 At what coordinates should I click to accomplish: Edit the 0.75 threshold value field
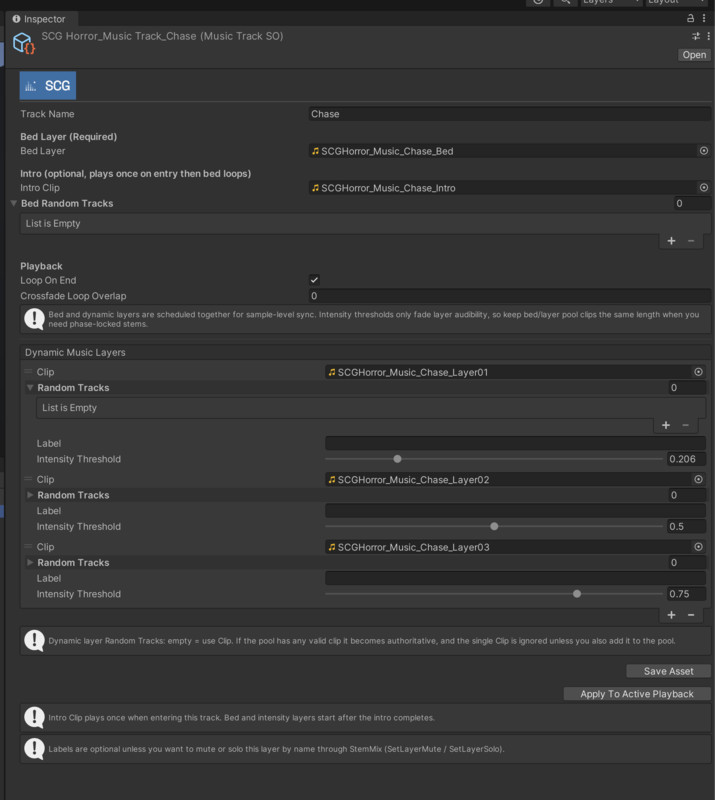point(686,594)
